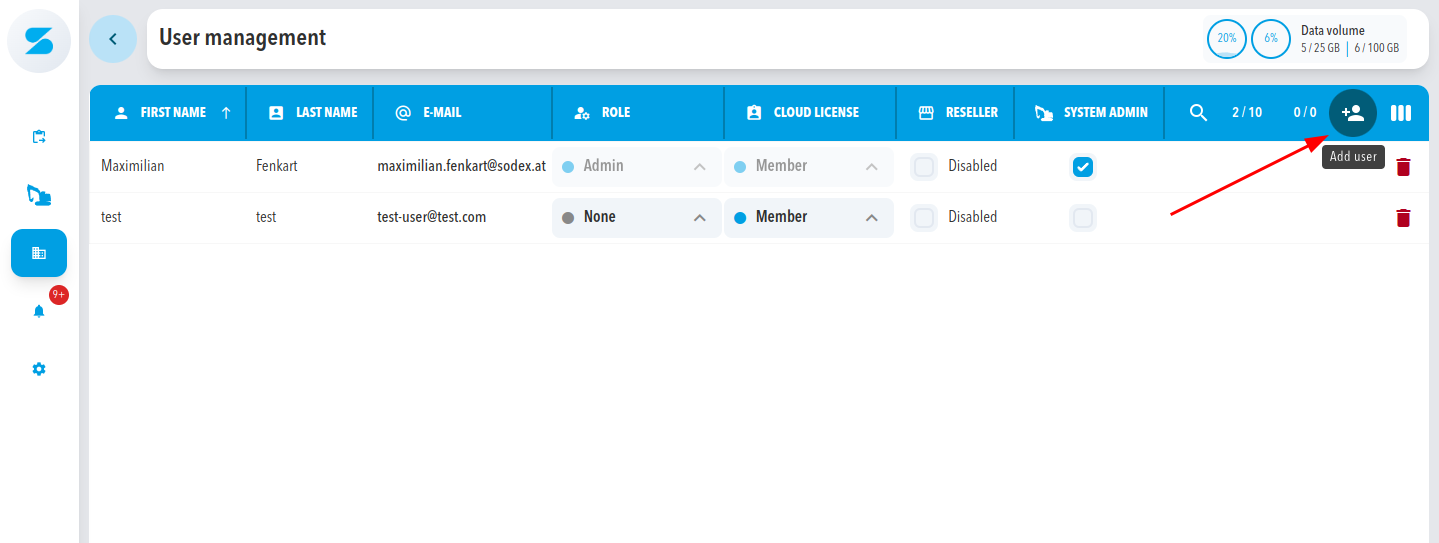Check System Admin for test user
Image resolution: width=1439 pixels, height=543 pixels.
[1083, 217]
